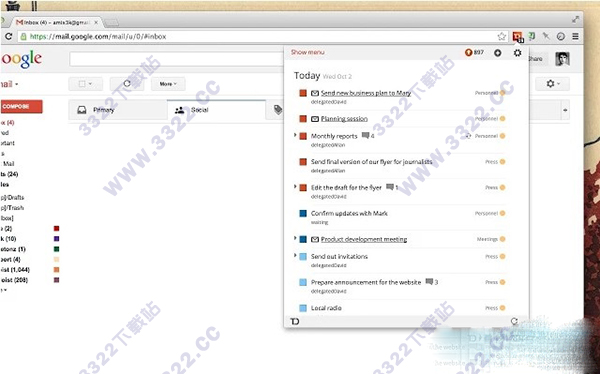Open the Todoist settings gear

[517, 53]
